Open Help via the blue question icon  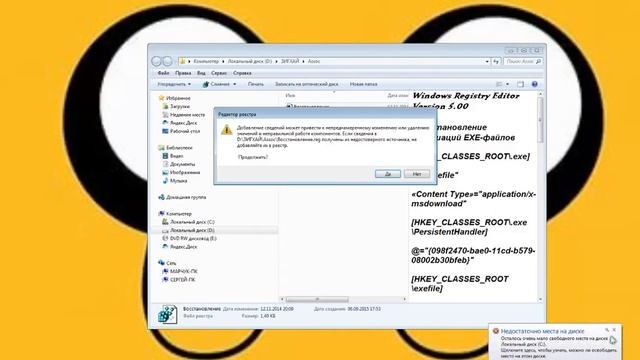(534, 84)
